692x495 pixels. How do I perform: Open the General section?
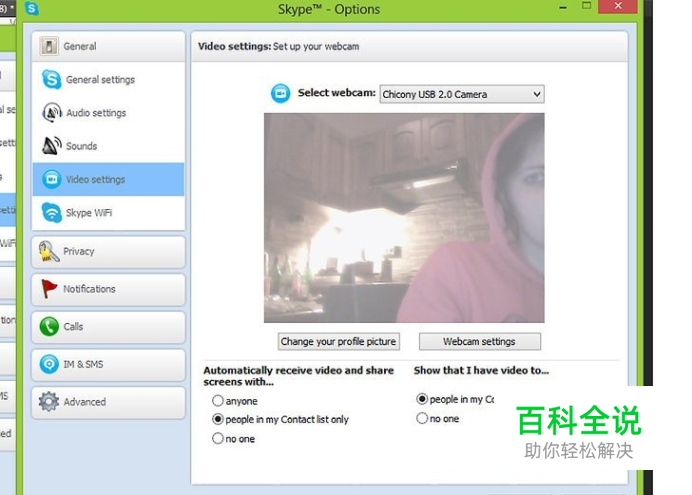click(x=109, y=46)
